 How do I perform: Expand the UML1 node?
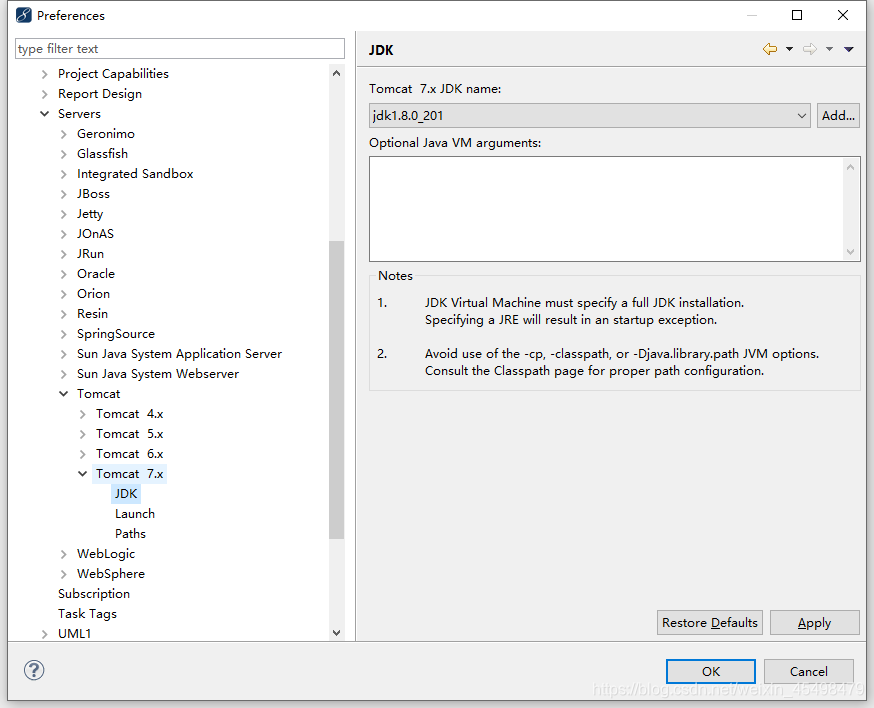click(x=45, y=634)
